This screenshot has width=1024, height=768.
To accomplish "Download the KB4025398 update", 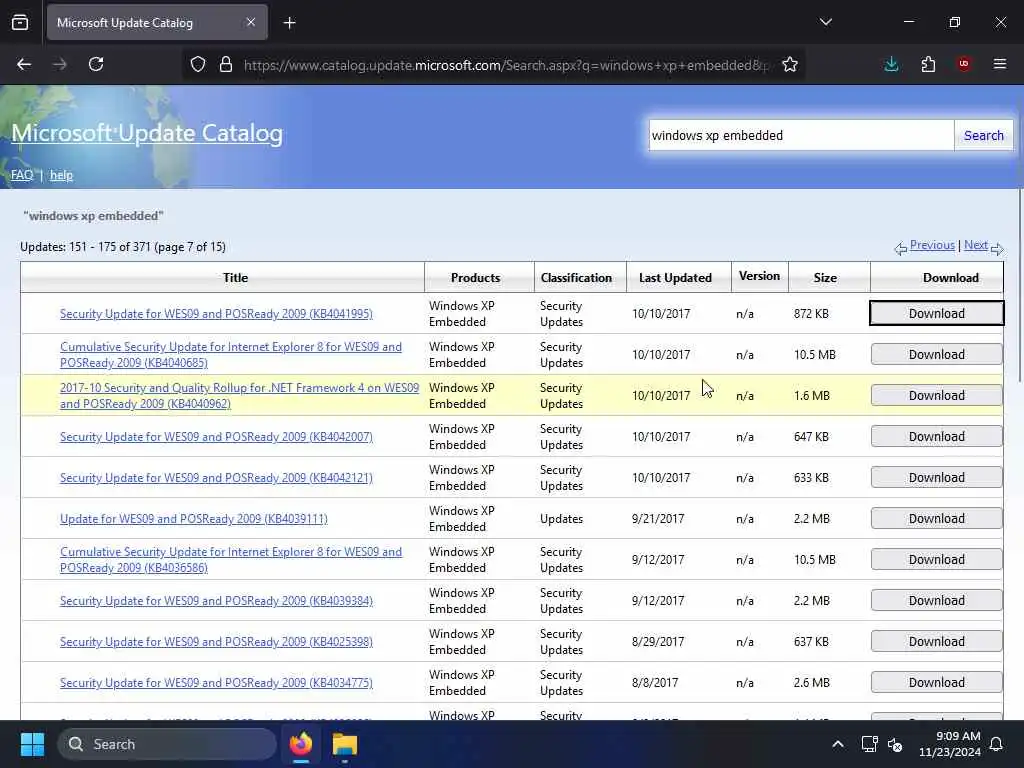I will point(936,641).
